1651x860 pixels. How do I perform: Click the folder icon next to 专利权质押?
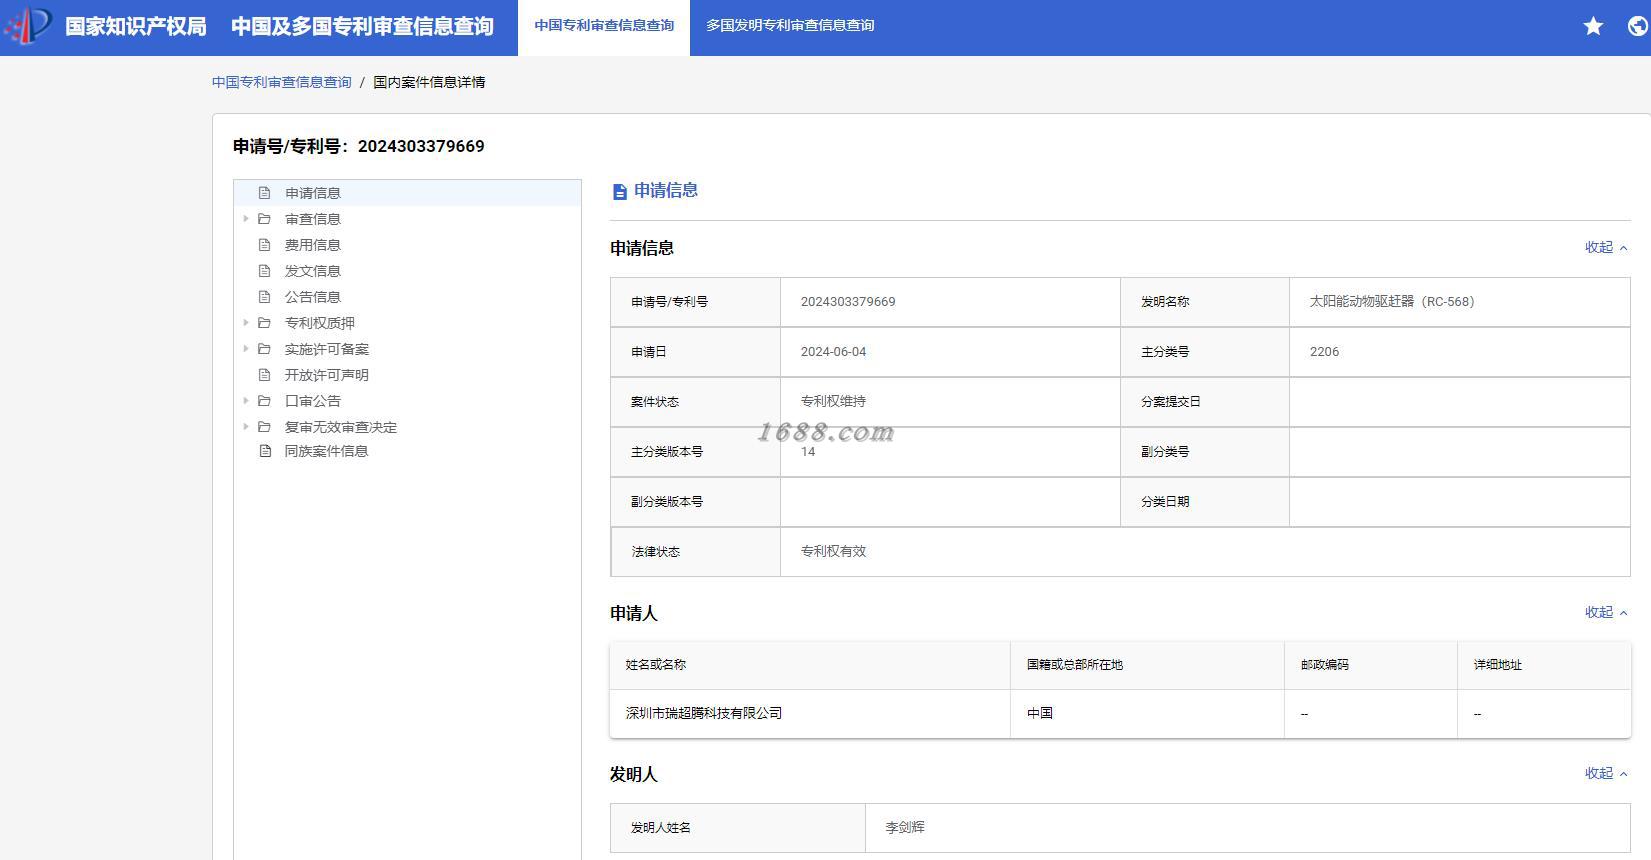click(x=265, y=323)
